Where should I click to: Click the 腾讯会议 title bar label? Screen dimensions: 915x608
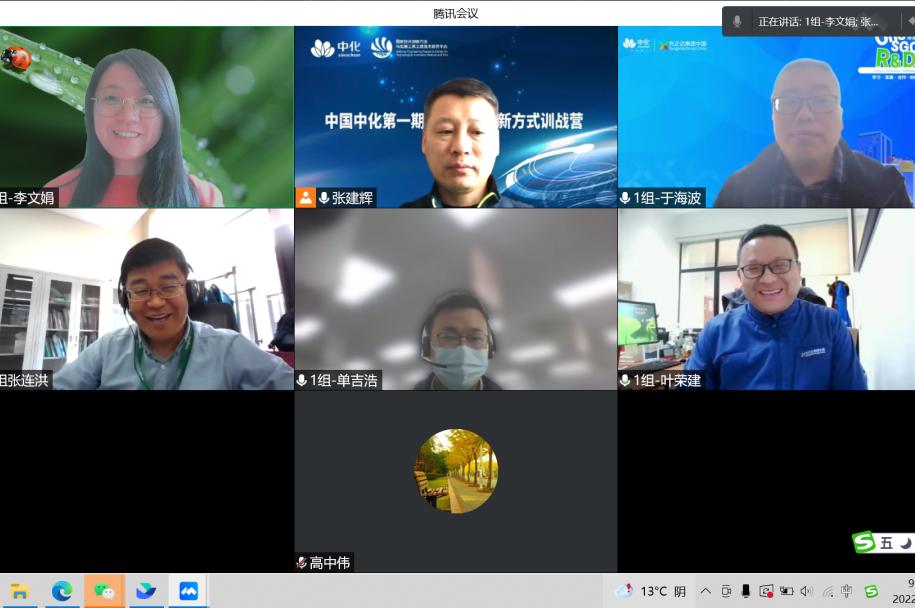tap(457, 14)
